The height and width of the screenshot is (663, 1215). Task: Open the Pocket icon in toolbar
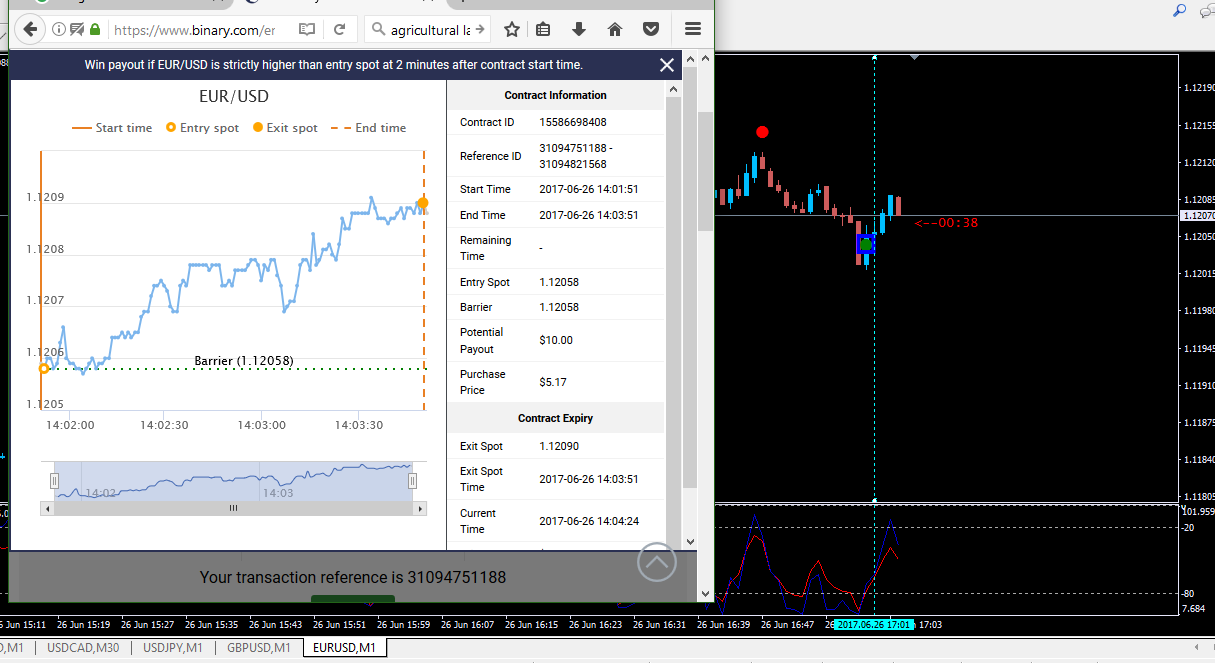[650, 29]
